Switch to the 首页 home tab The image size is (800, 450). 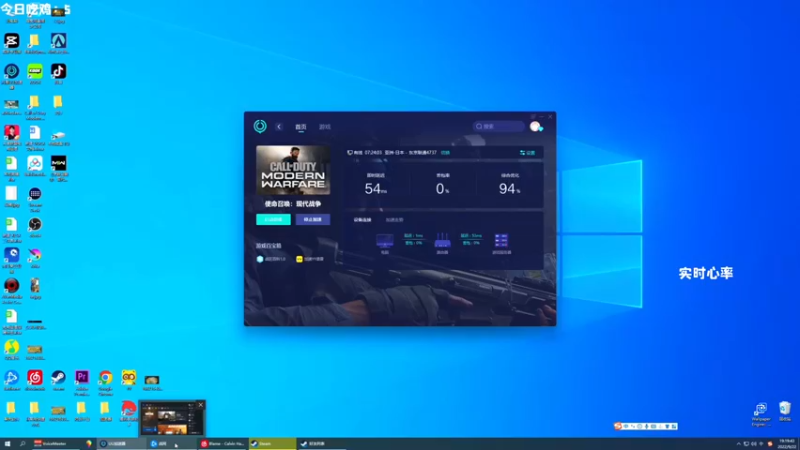pos(301,127)
